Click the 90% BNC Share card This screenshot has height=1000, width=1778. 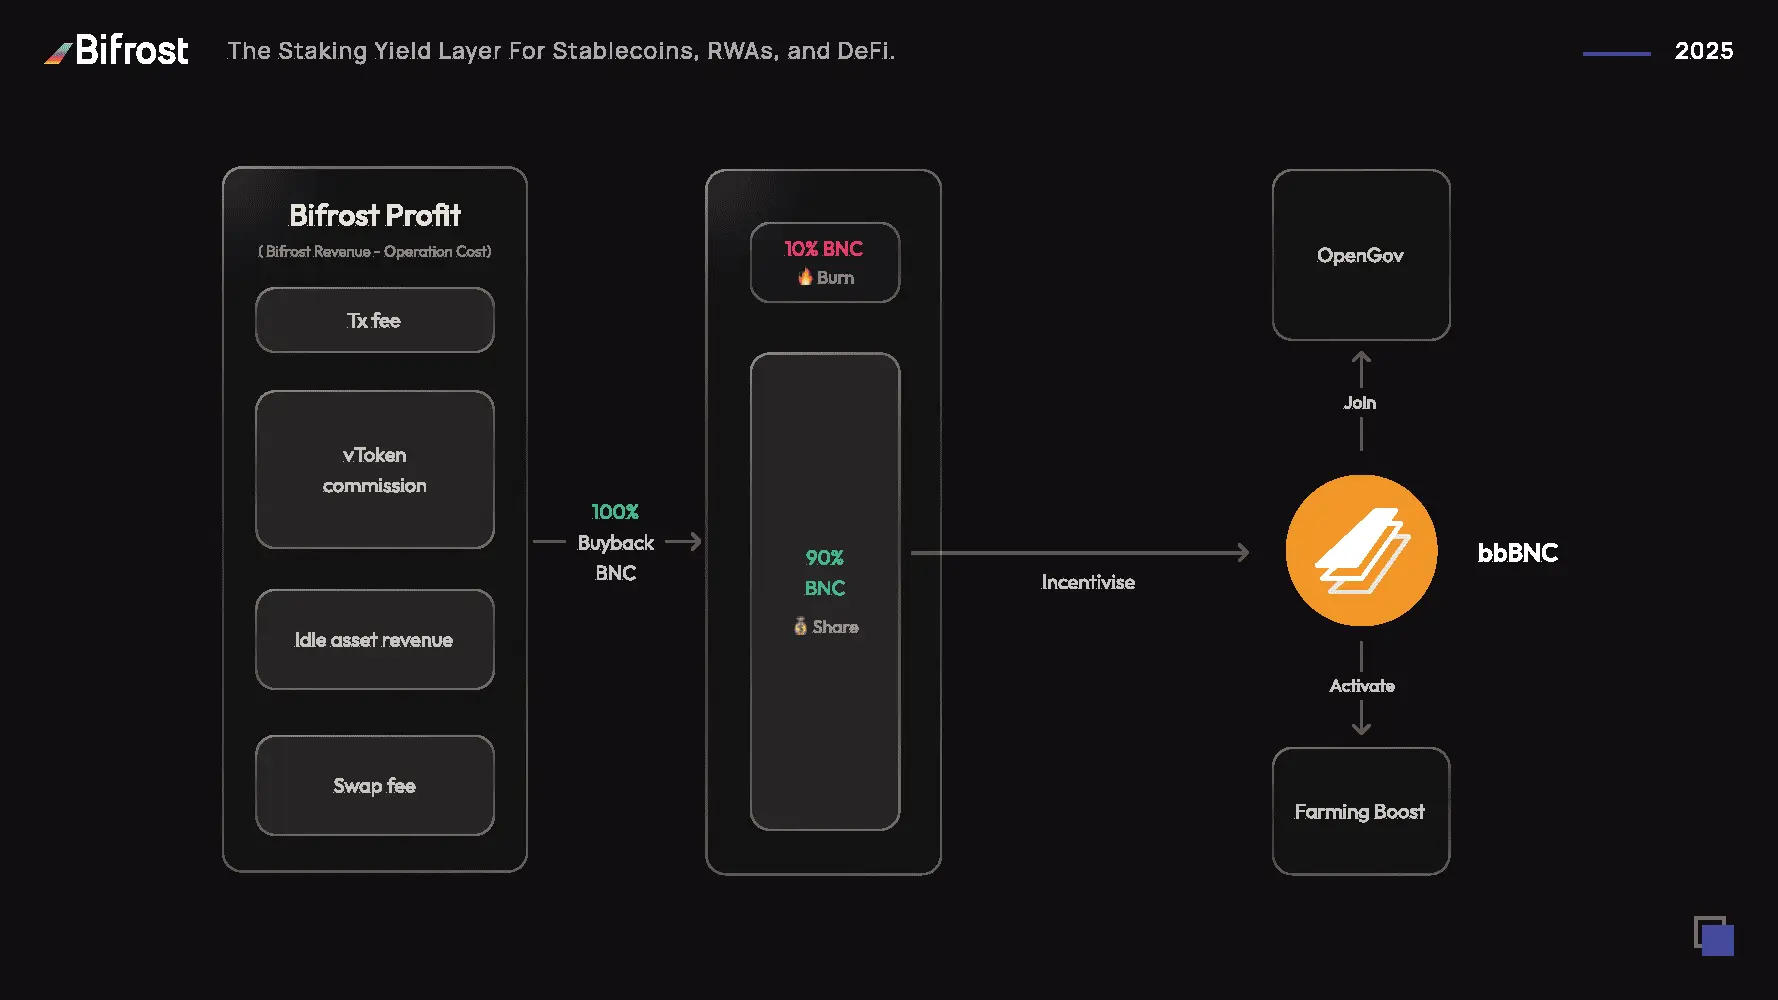point(825,591)
